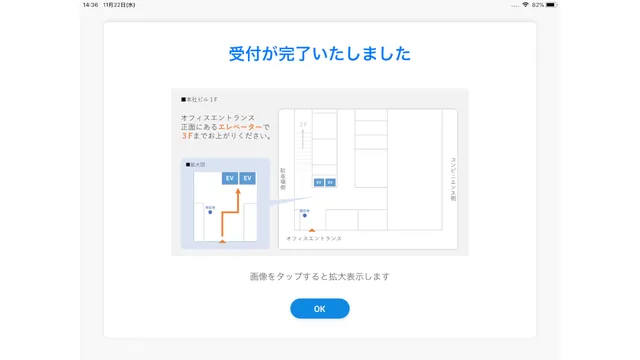The width and height of the screenshot is (640, 360).
Task: Tap the floor map image to enlarge
Action: click(320, 172)
